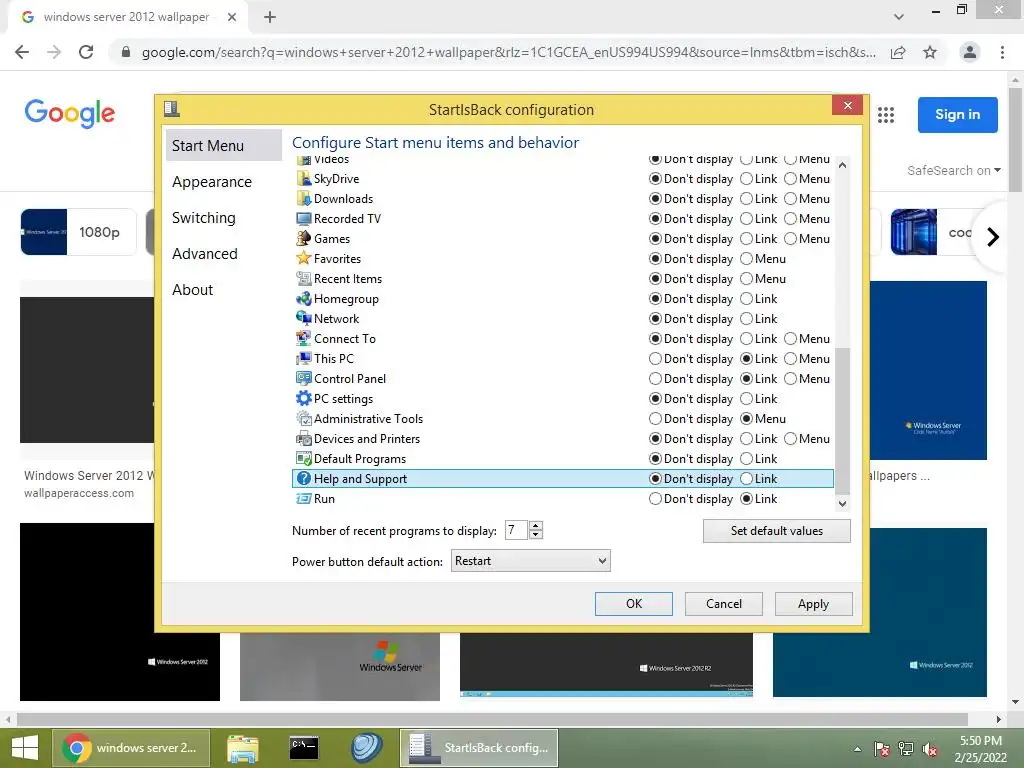Open the Google apps grid
The height and width of the screenshot is (768, 1024).
click(886, 115)
